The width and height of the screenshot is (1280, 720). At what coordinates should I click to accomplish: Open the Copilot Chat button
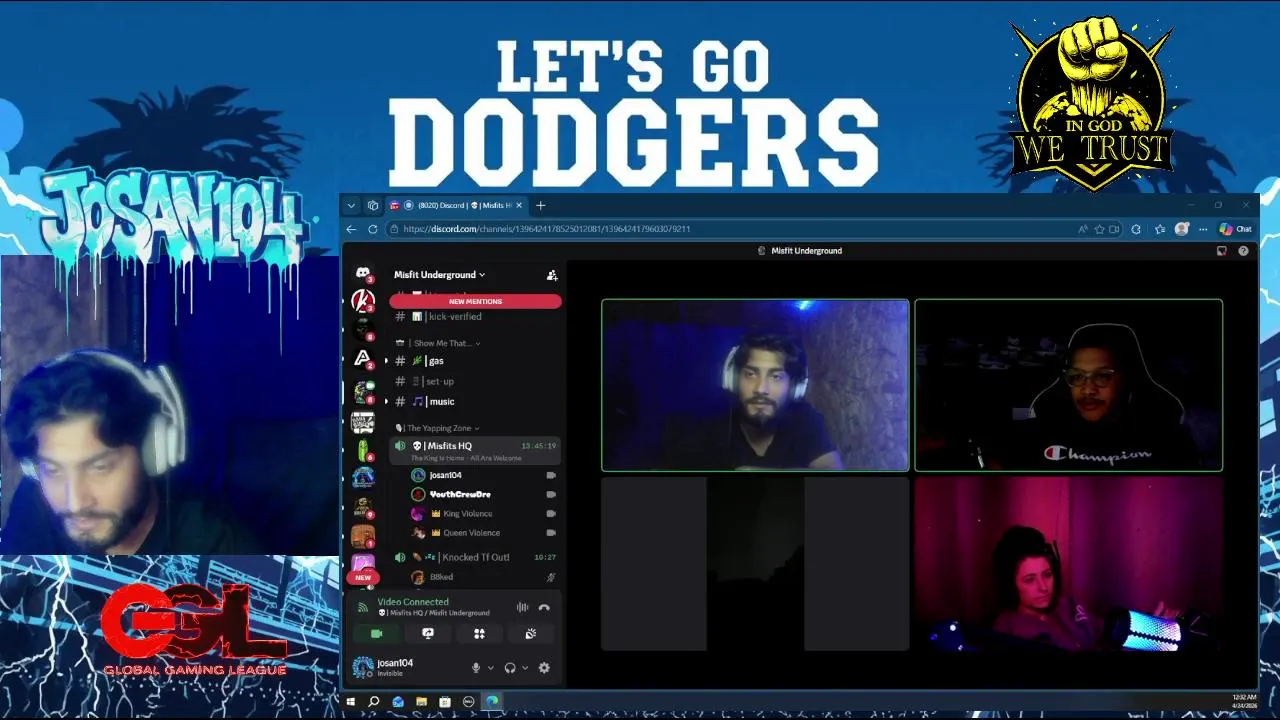pos(1235,229)
